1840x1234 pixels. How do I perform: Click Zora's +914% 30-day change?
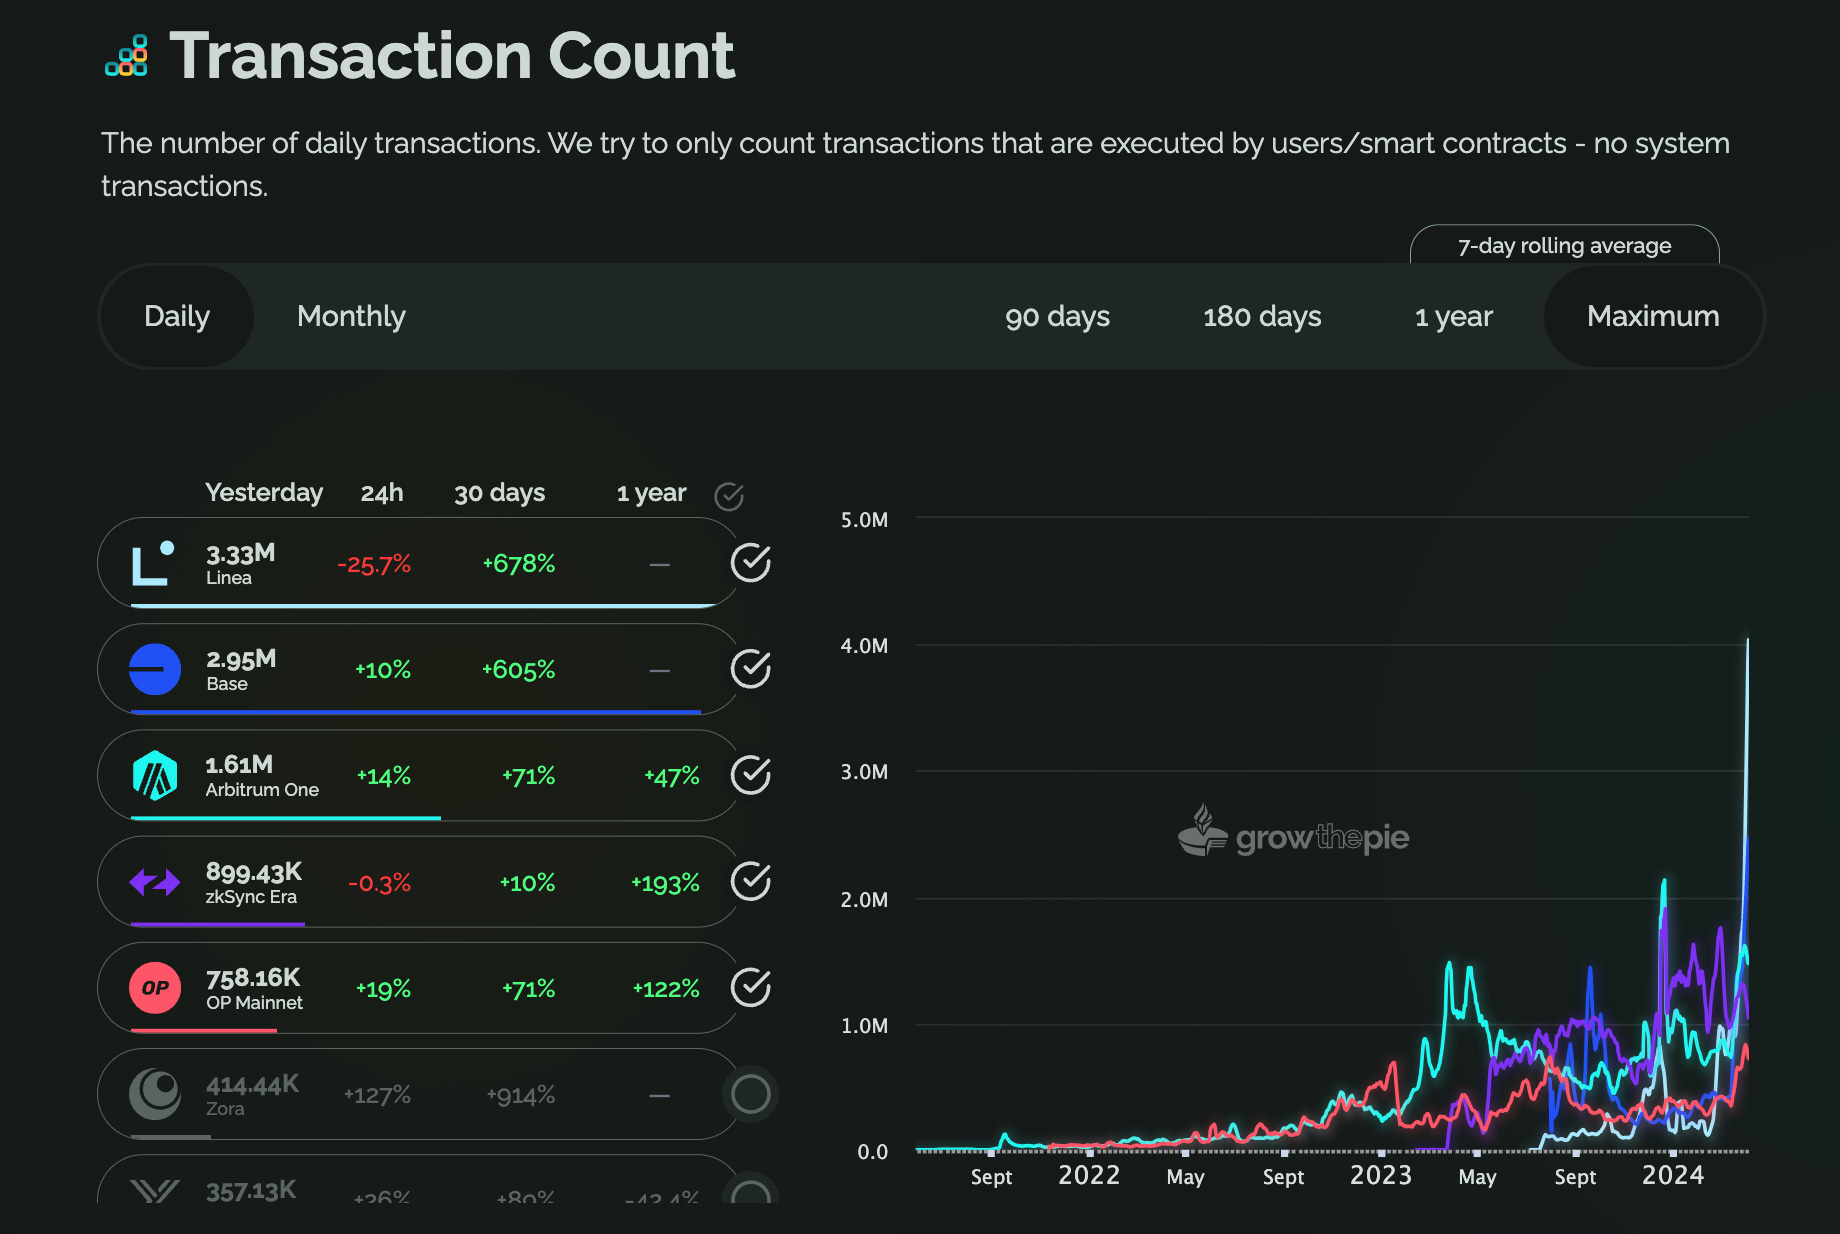click(521, 1096)
